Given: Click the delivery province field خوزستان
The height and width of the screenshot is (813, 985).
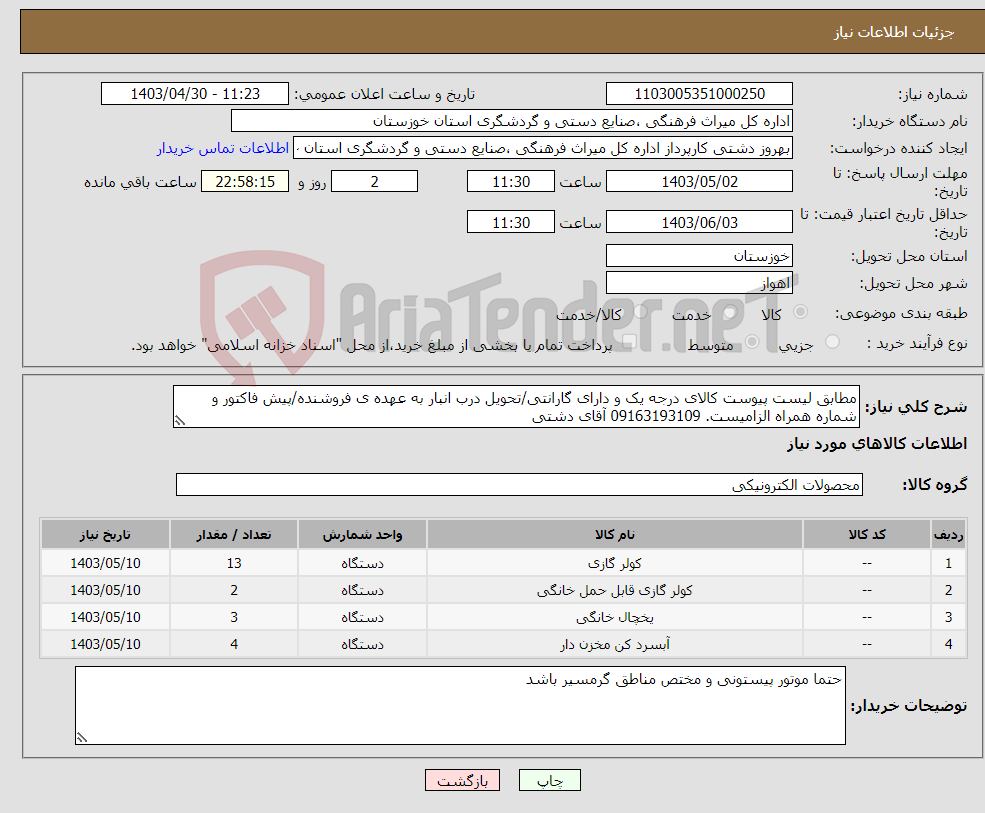Looking at the screenshot, I should click(x=699, y=256).
